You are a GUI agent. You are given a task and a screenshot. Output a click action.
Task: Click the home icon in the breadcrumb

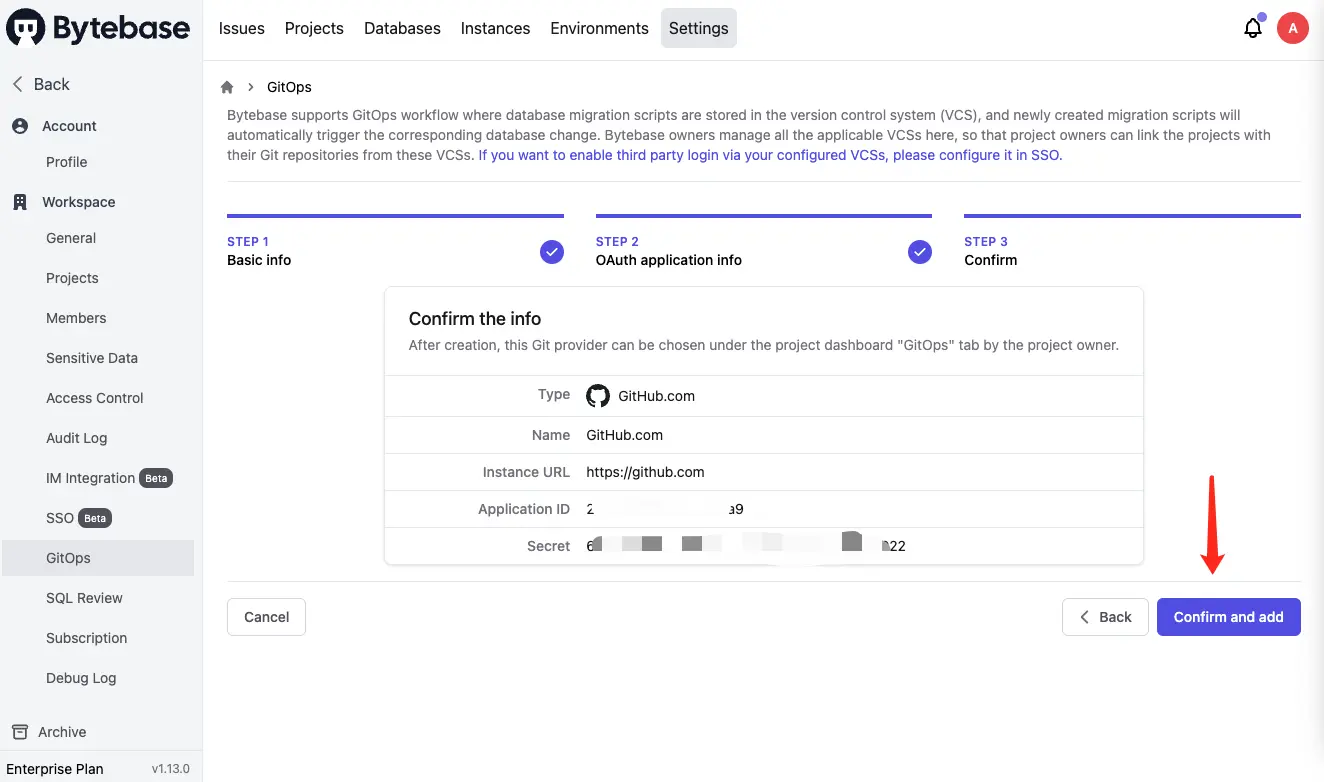click(227, 86)
